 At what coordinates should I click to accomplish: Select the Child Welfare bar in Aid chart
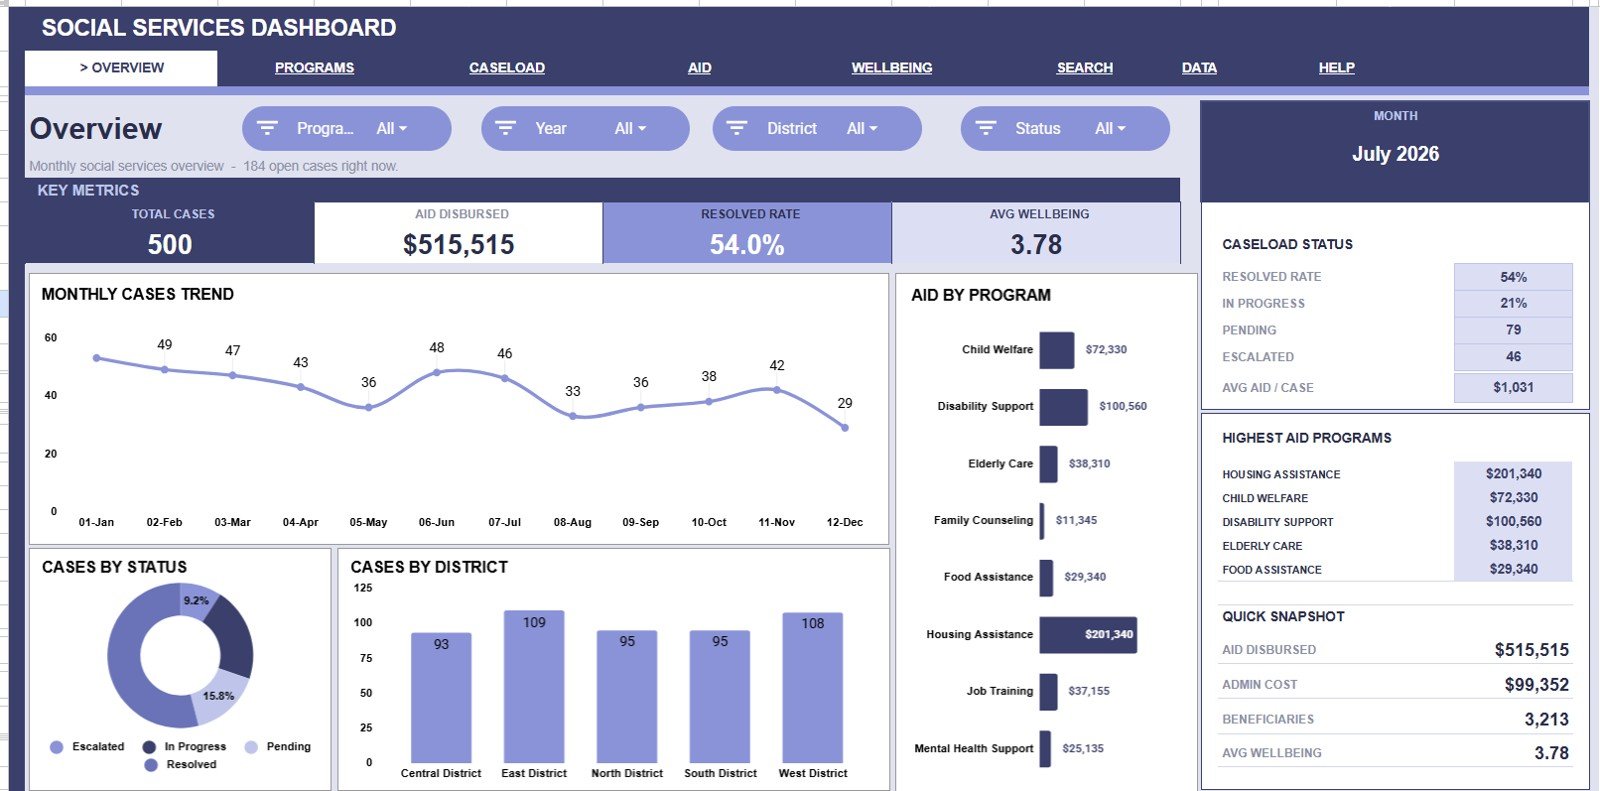(1056, 350)
